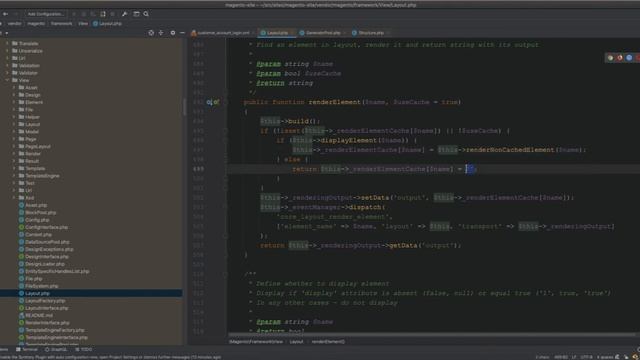Click the back navigation arrow in the toolbar
The height and width of the screenshot is (360, 640).
(5, 14)
